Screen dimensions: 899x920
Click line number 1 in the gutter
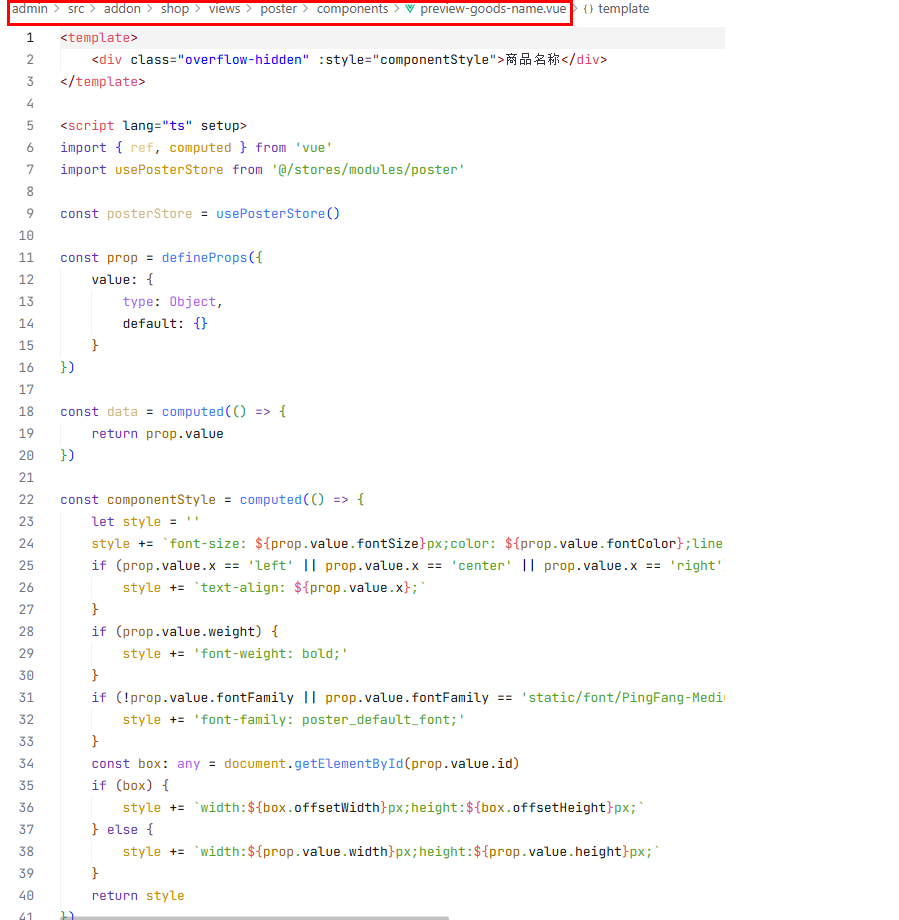click(x=30, y=38)
